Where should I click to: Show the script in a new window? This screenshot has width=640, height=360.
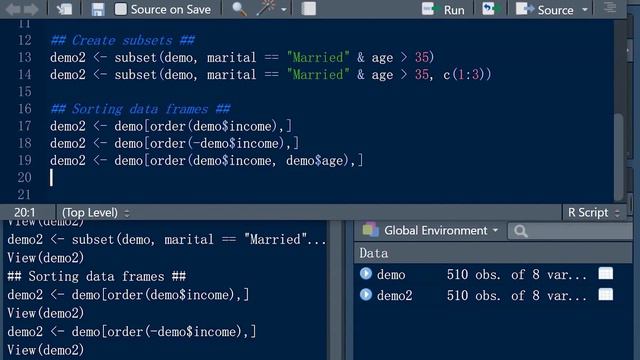pyautogui.click(x=64, y=9)
